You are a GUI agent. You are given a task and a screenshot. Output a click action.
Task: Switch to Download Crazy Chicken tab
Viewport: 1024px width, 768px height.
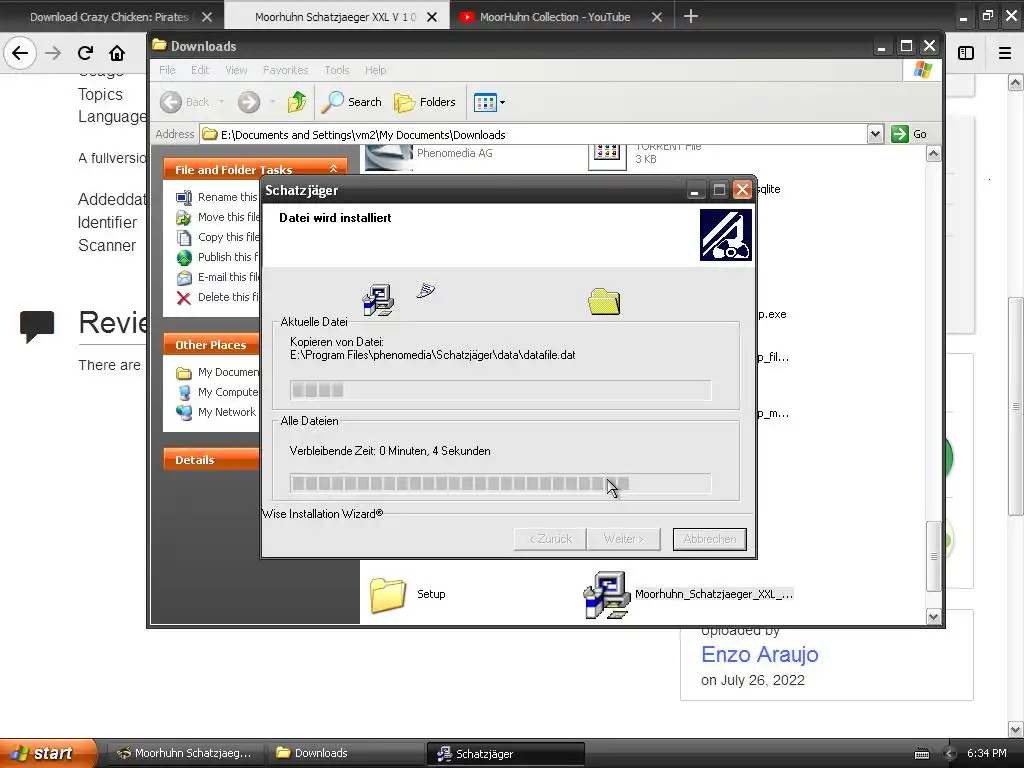coord(108,17)
